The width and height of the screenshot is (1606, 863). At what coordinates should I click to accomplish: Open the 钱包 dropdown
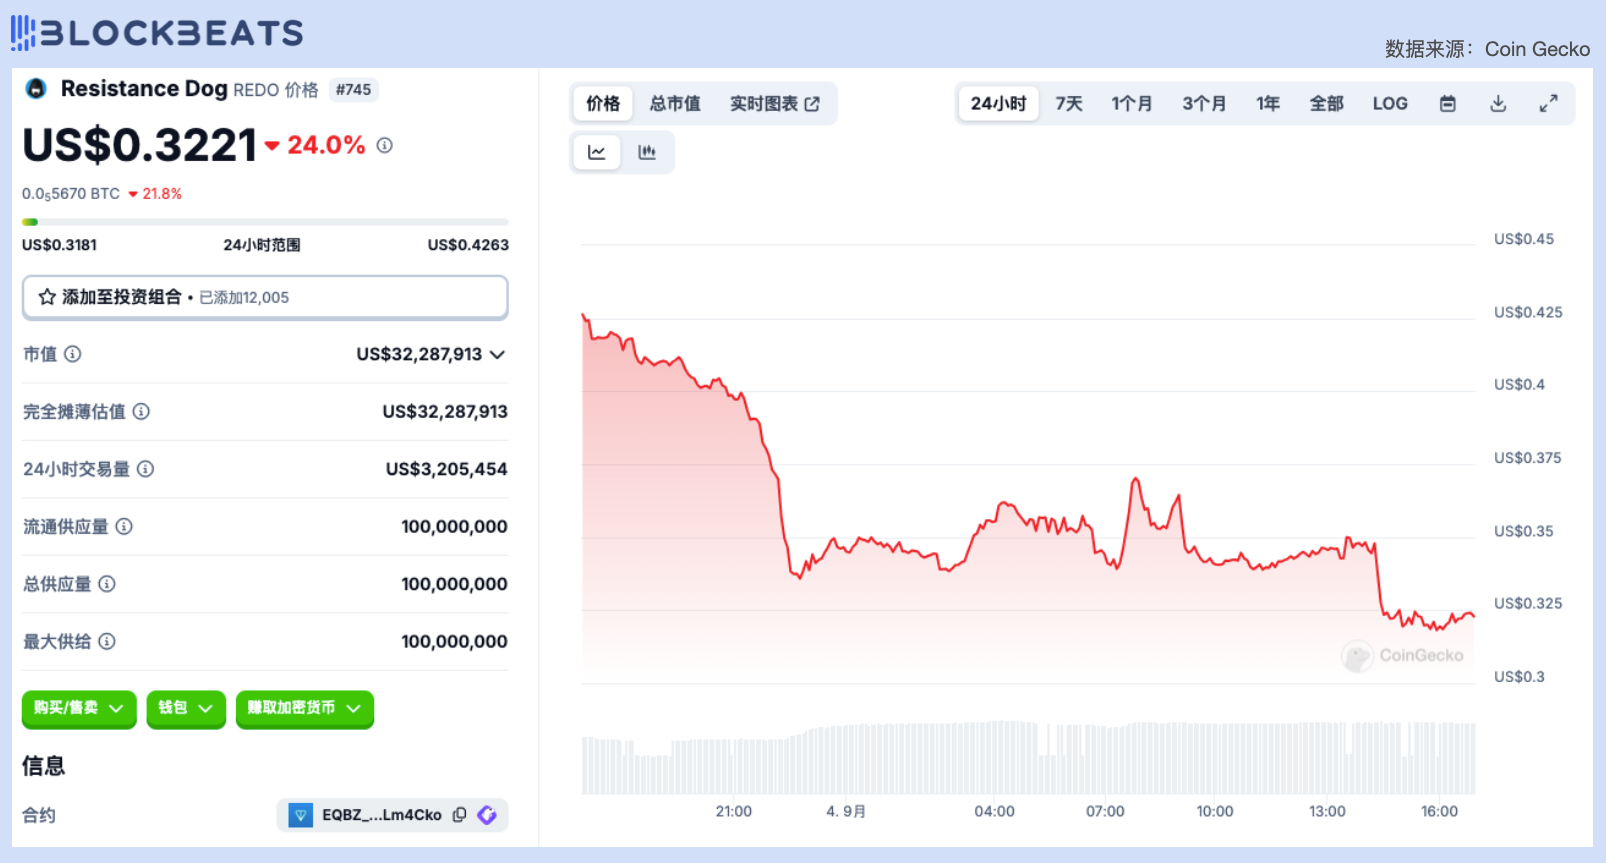click(x=185, y=708)
